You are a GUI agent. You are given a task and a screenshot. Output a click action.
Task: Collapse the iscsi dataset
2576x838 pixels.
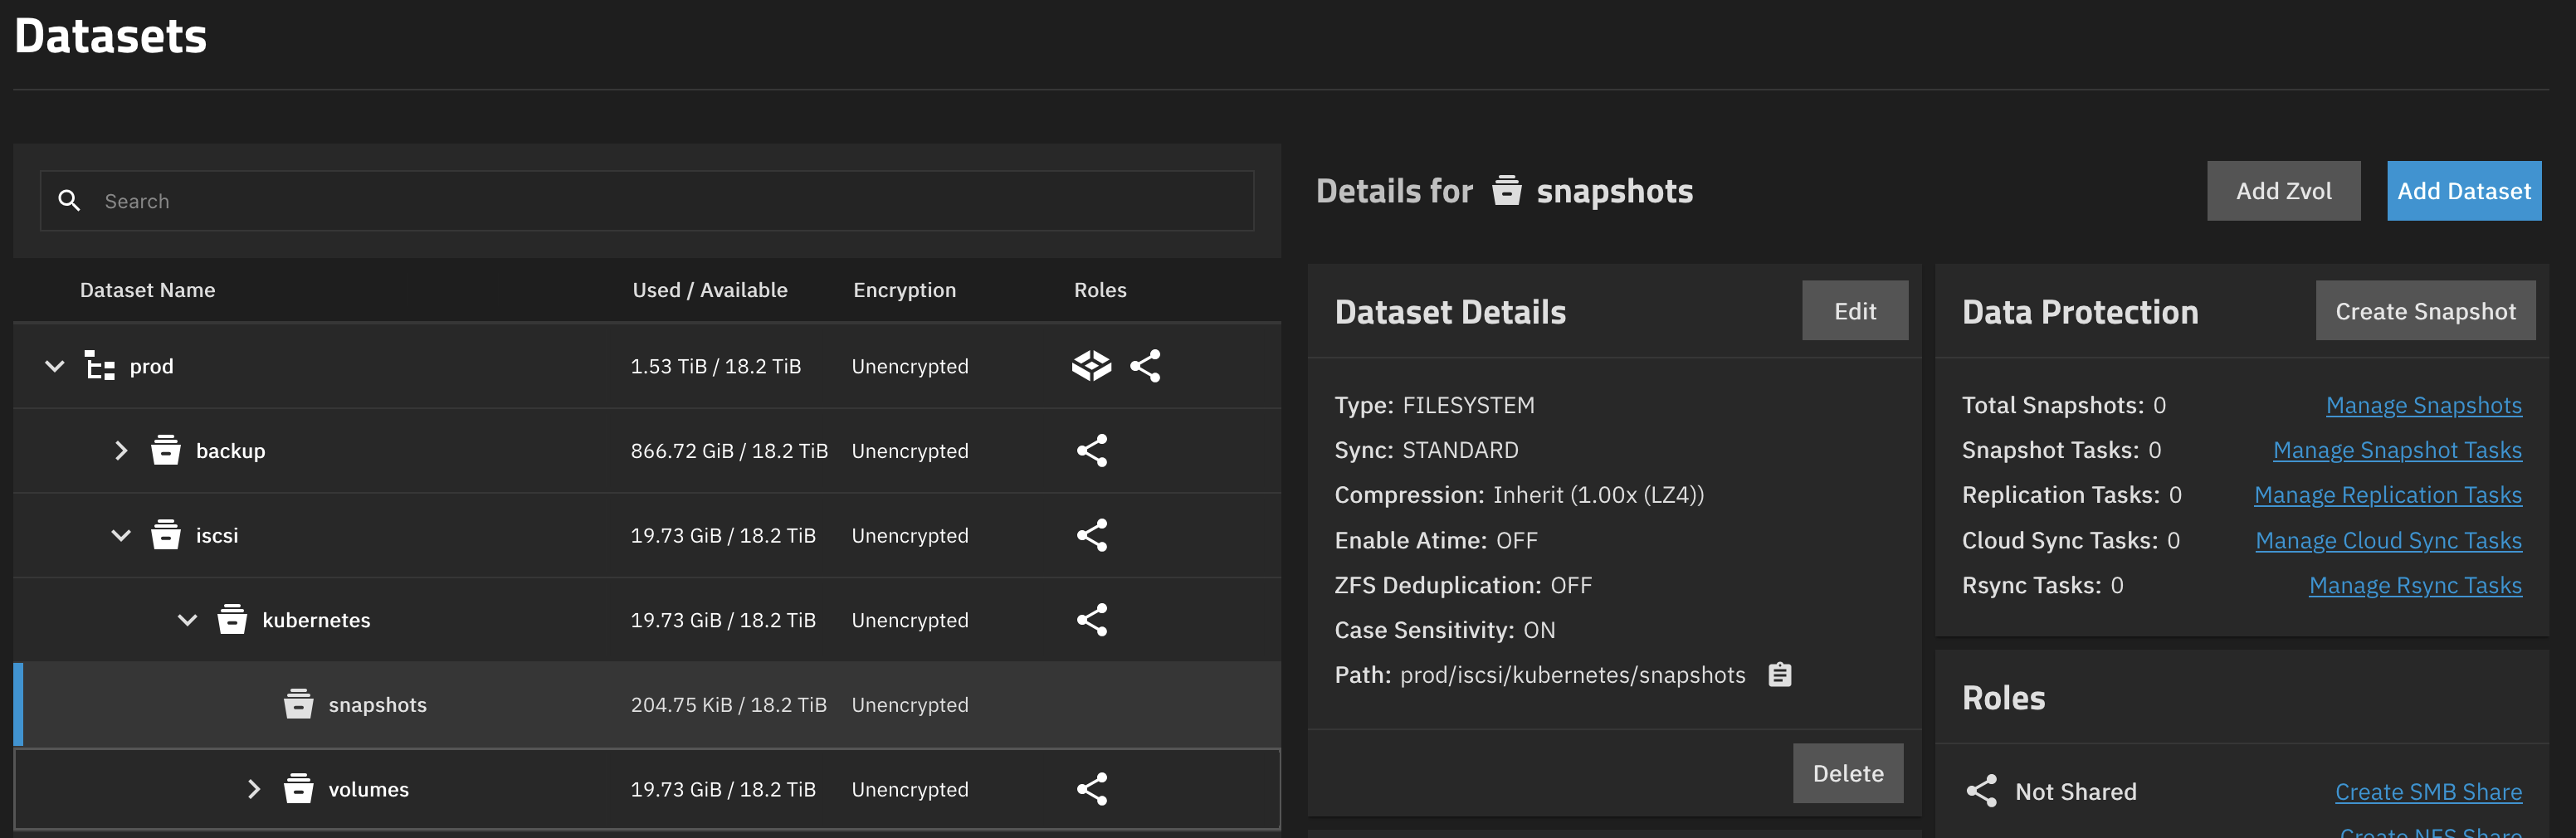click(121, 536)
